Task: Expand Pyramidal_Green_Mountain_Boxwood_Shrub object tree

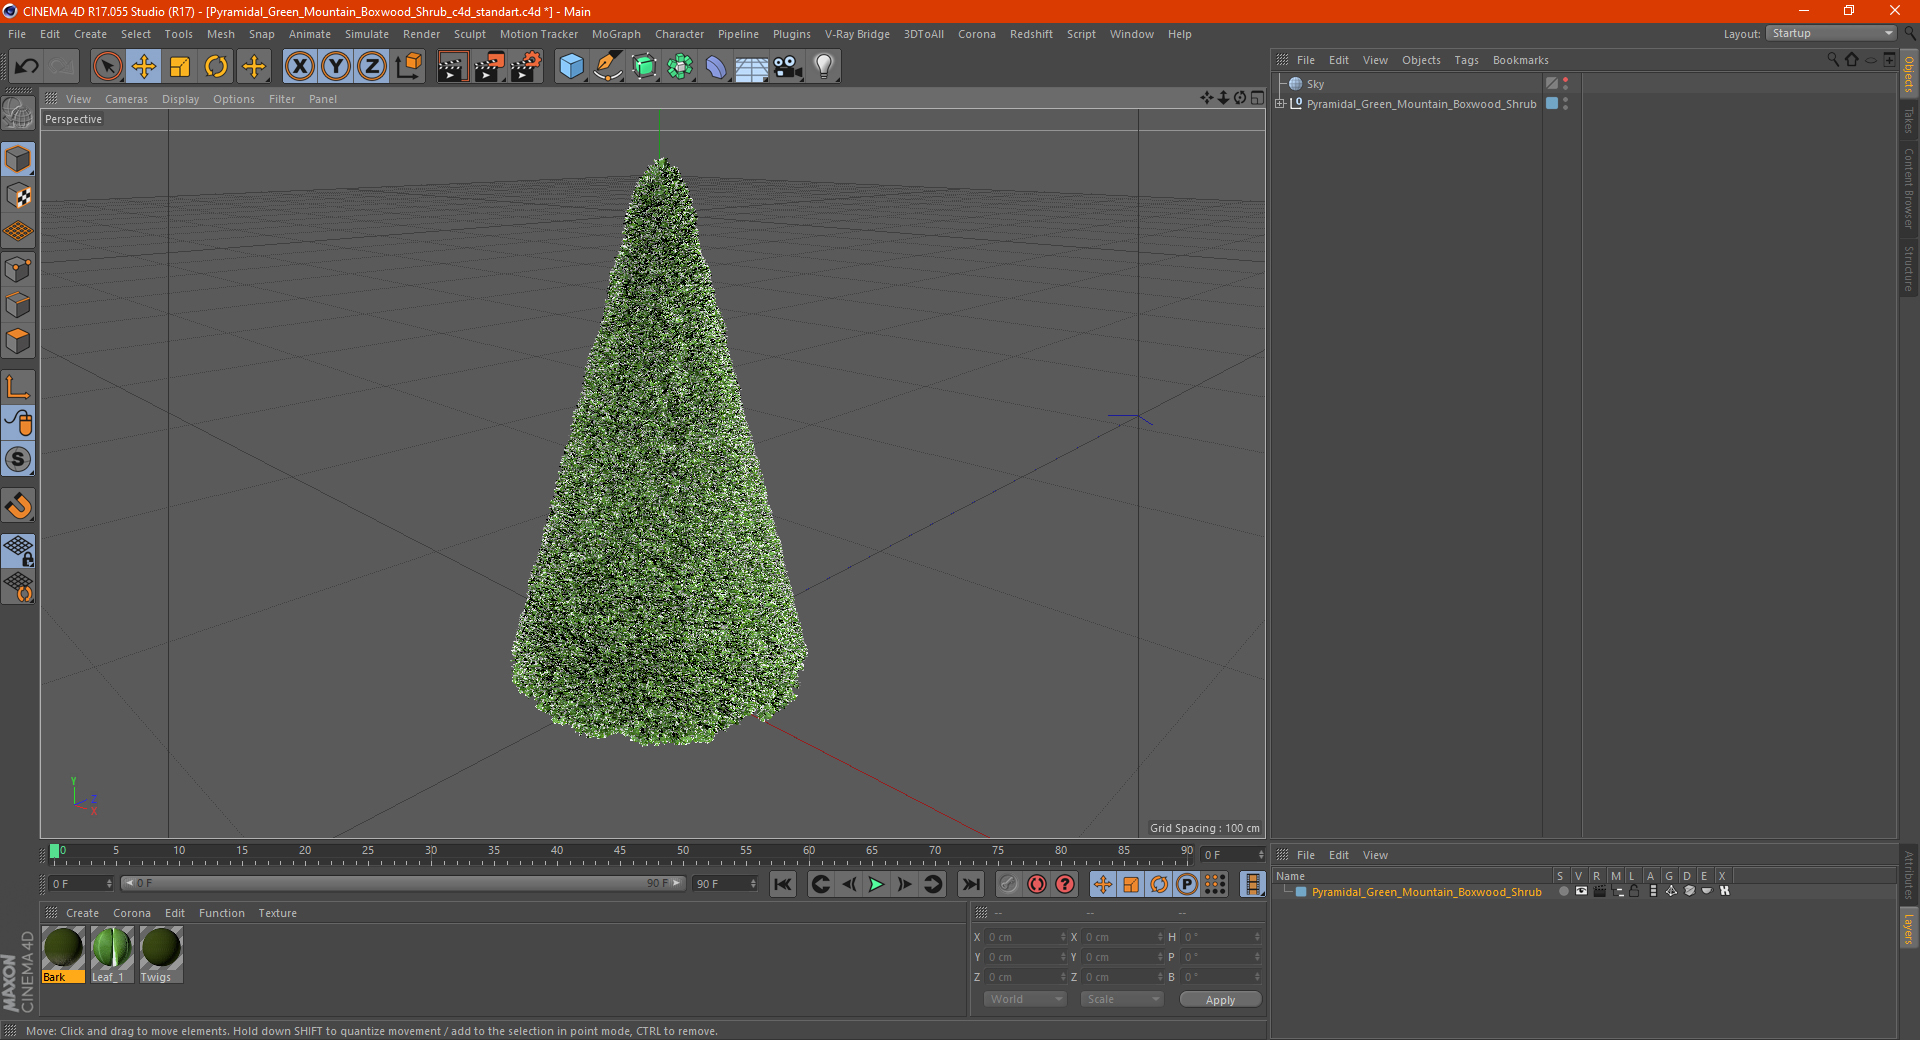Action: click(1280, 104)
